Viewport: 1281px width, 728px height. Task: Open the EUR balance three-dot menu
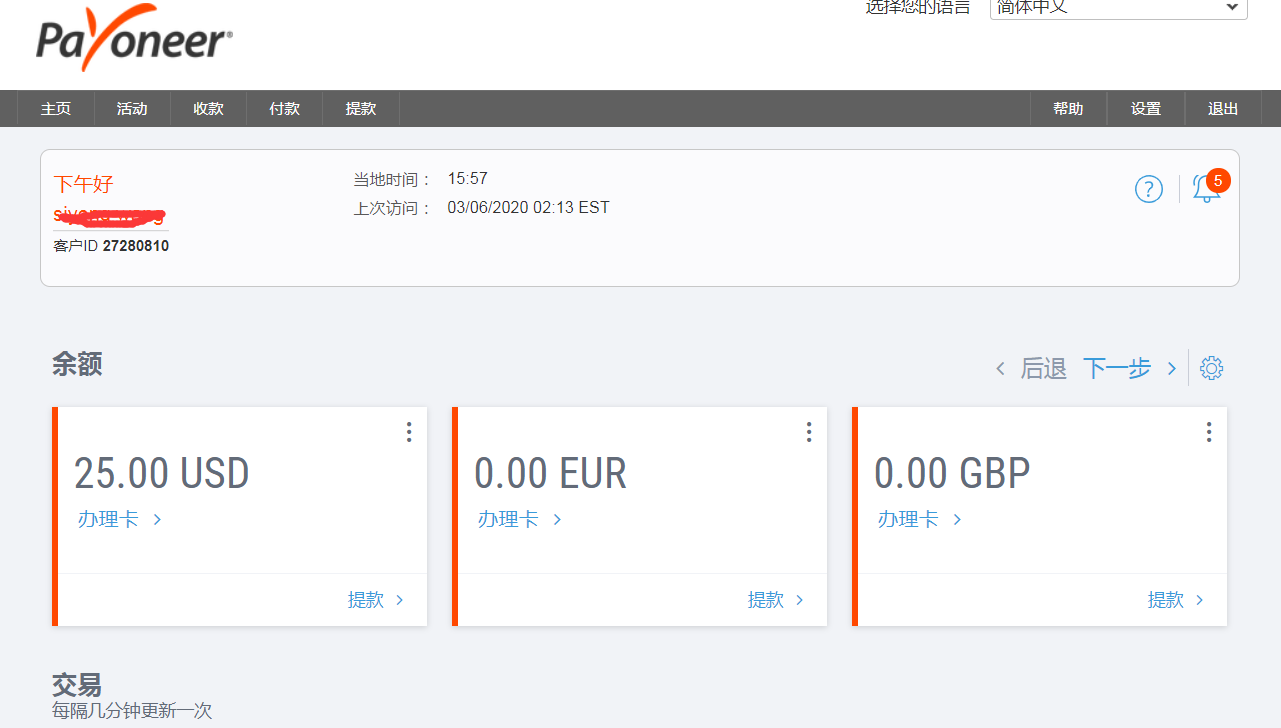click(x=809, y=432)
